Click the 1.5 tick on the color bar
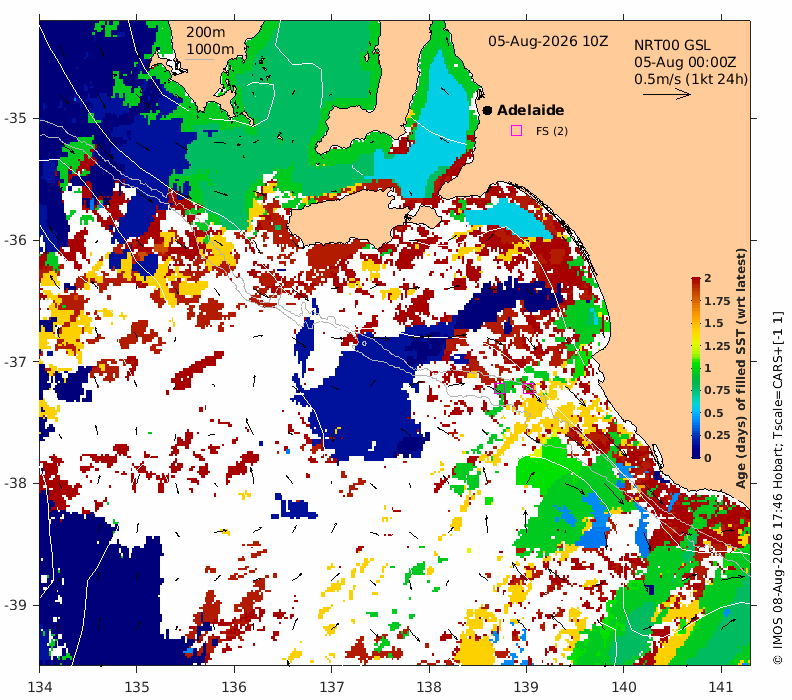Image resolution: width=792 pixels, height=700 pixels. [714, 323]
